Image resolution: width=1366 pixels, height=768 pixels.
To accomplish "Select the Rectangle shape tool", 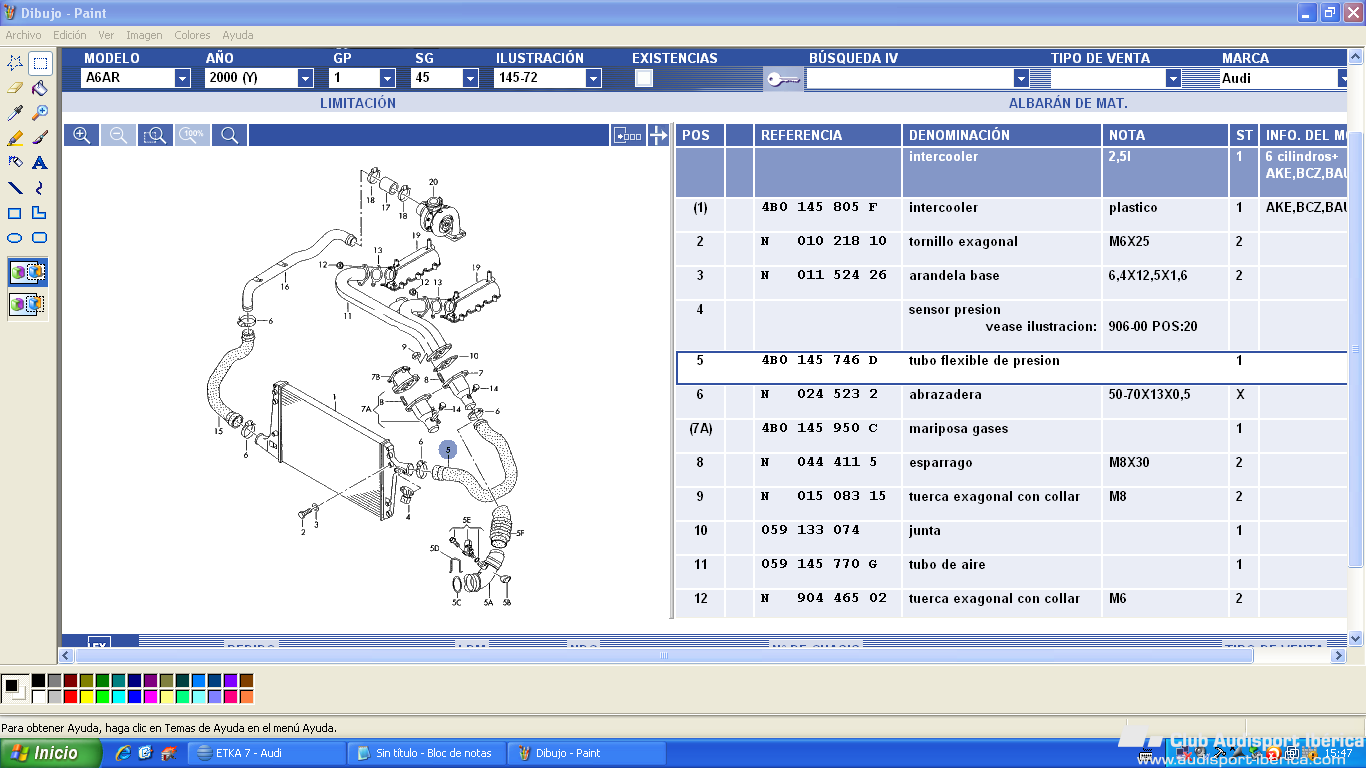I will [x=15, y=212].
